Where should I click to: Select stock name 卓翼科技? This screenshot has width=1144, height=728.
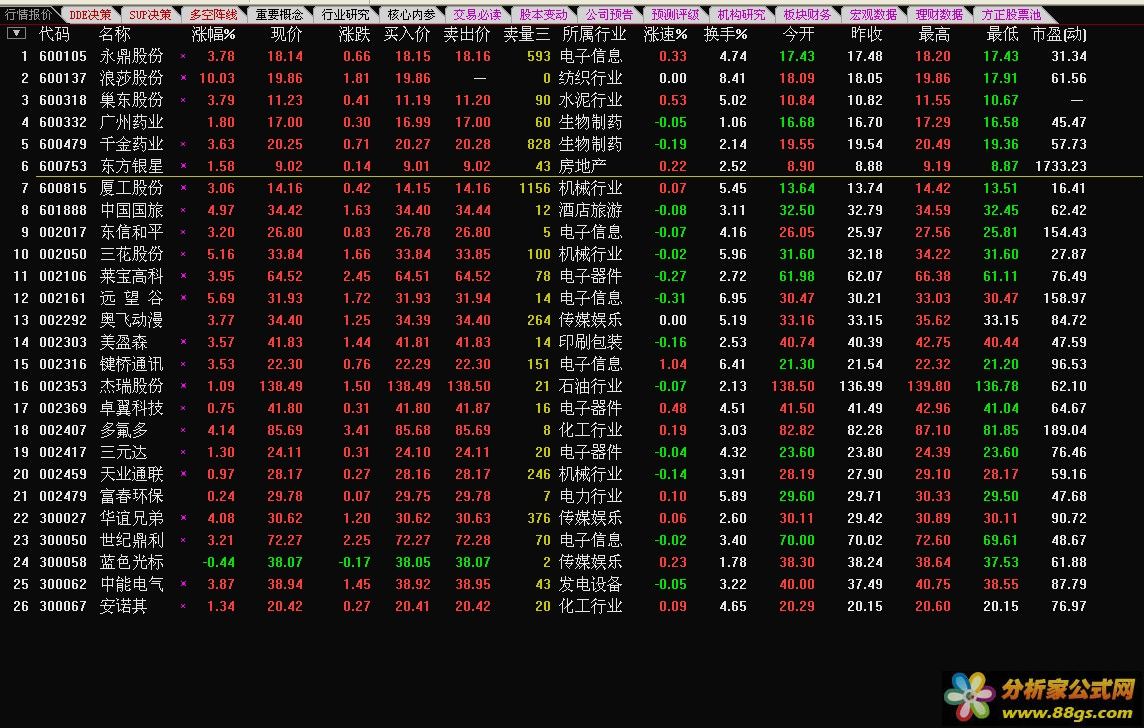(x=131, y=408)
